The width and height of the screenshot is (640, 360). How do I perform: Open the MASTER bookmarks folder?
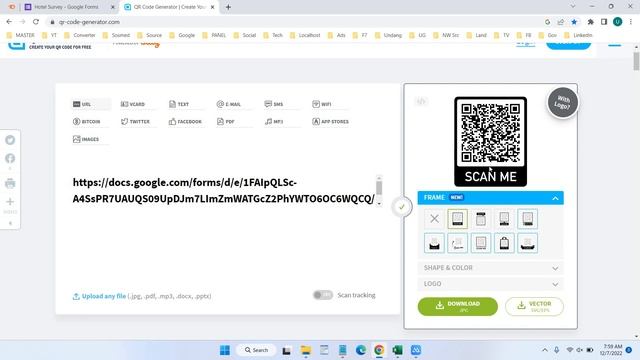pos(20,35)
